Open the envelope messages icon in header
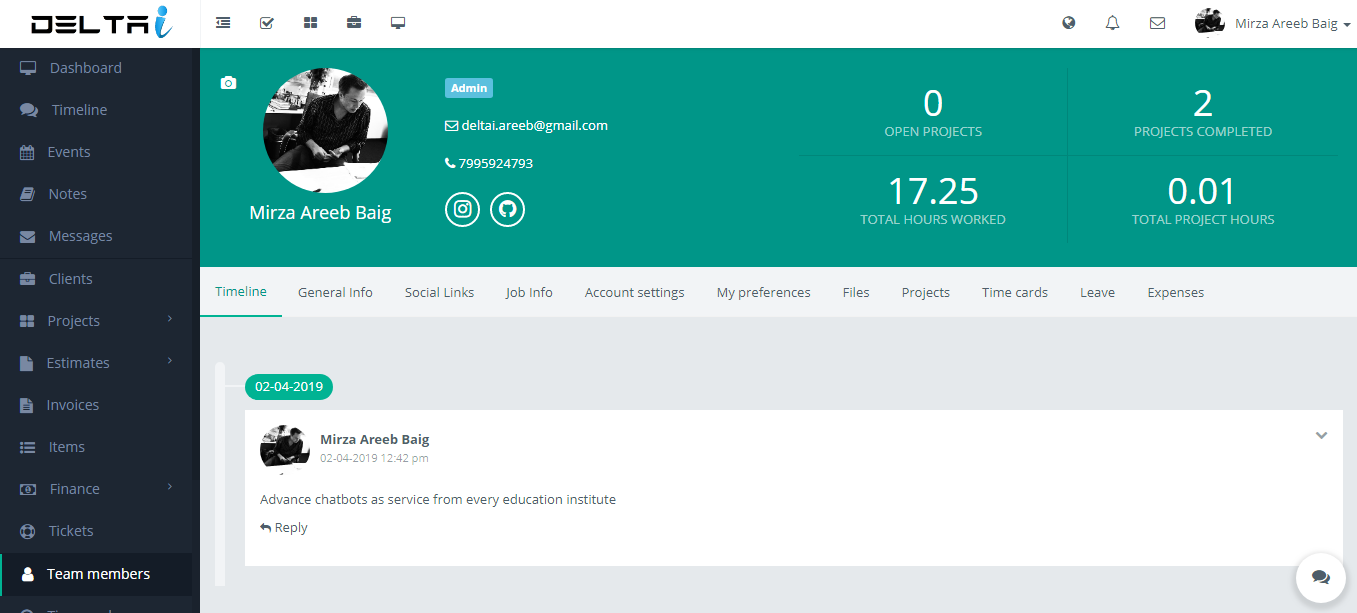1357x613 pixels. [1157, 23]
